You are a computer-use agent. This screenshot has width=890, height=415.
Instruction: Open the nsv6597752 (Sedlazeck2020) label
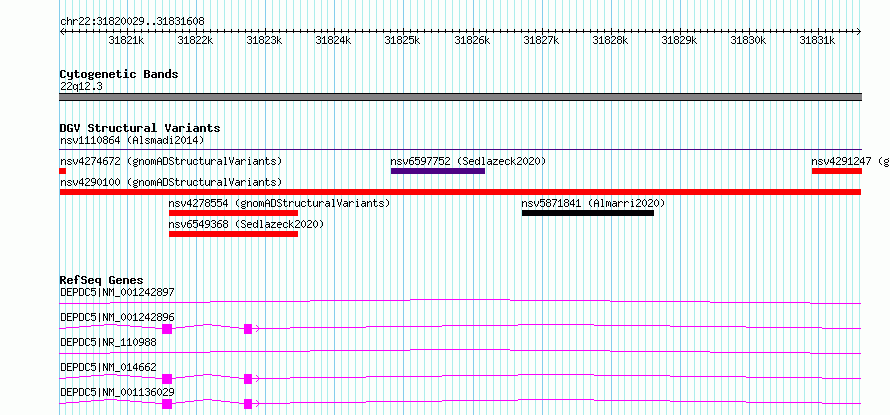[468, 161]
